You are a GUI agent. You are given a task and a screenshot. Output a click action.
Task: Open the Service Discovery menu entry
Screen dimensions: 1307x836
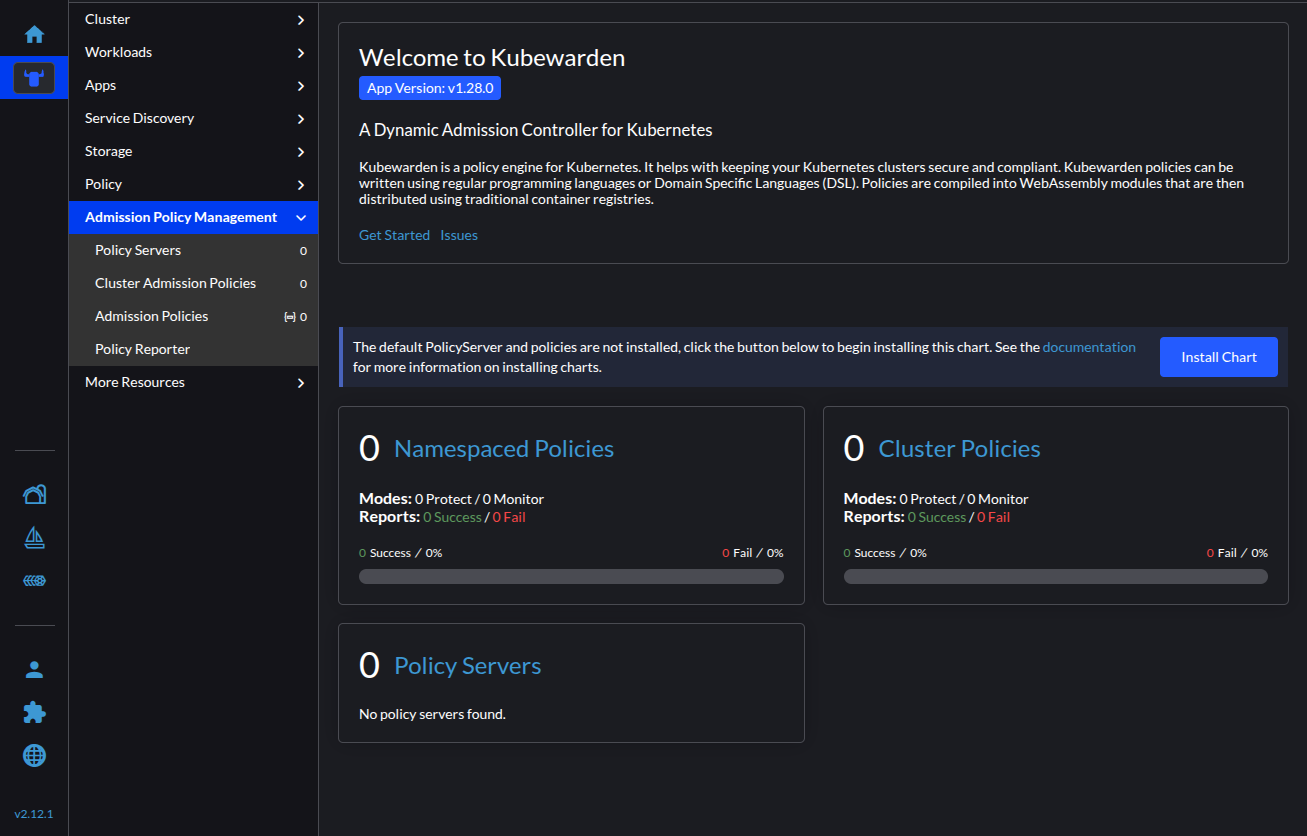pyautogui.click(x=193, y=117)
